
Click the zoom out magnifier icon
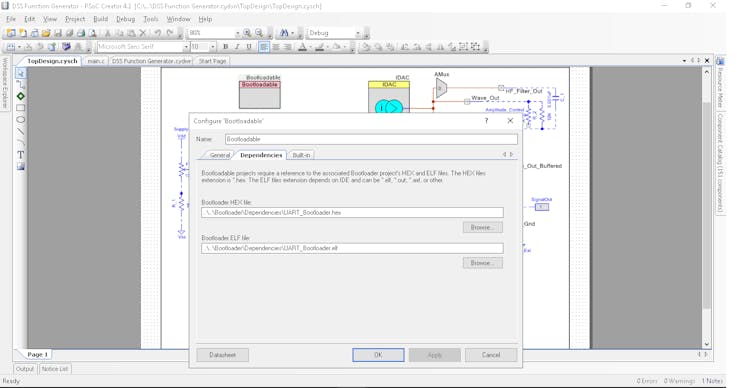(x=259, y=33)
